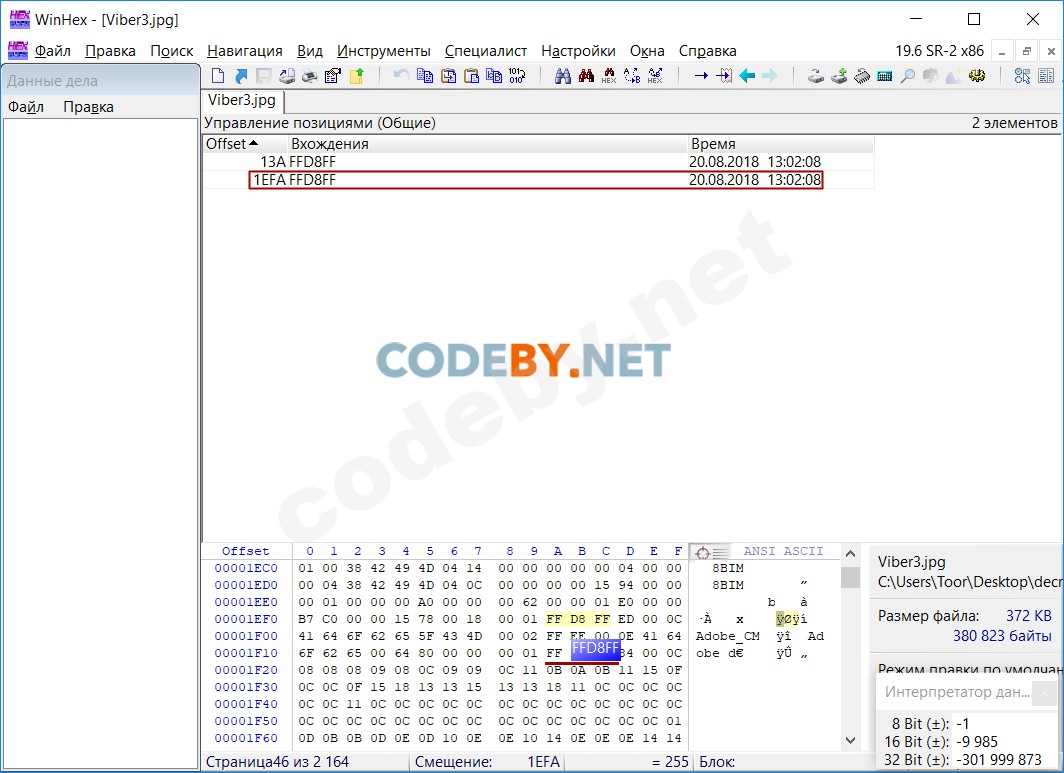
Task: Click the 32 Bit value -301 999 873
Action: (998, 759)
